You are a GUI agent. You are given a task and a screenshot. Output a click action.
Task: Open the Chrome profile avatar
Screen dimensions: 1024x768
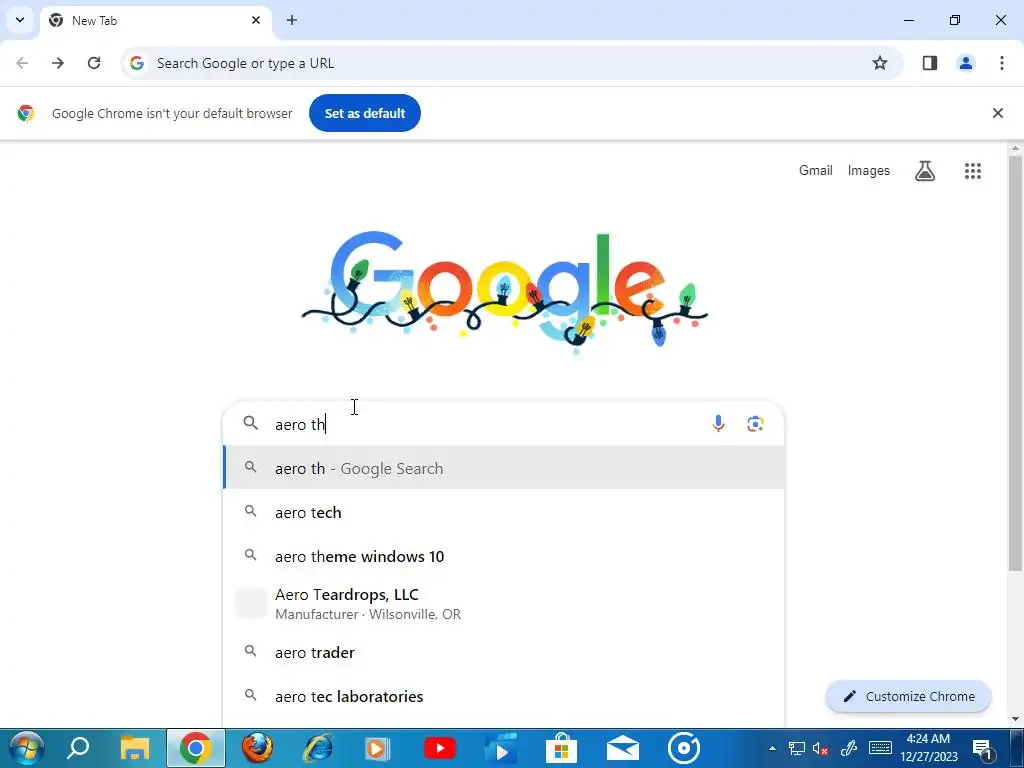pyautogui.click(x=965, y=63)
